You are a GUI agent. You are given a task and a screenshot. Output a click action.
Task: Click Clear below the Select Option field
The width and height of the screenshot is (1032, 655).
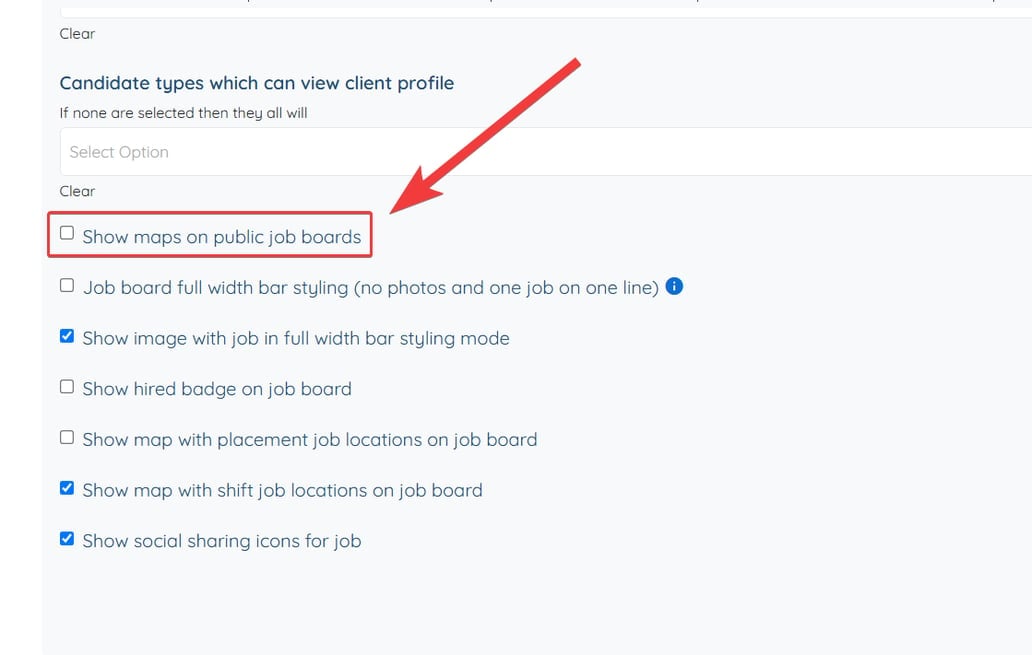pyautogui.click(x=77, y=191)
